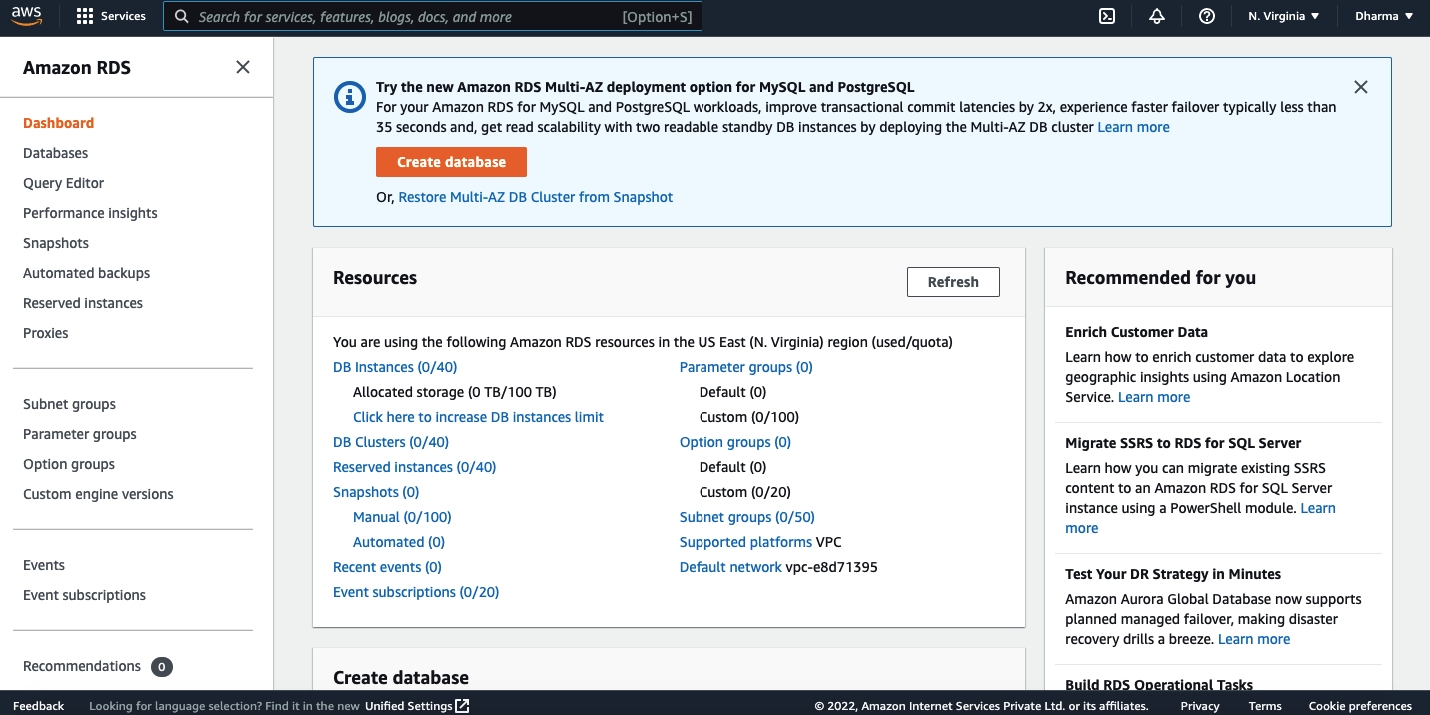
Task: Click the Recommendations count badge
Action: [x=162, y=667]
